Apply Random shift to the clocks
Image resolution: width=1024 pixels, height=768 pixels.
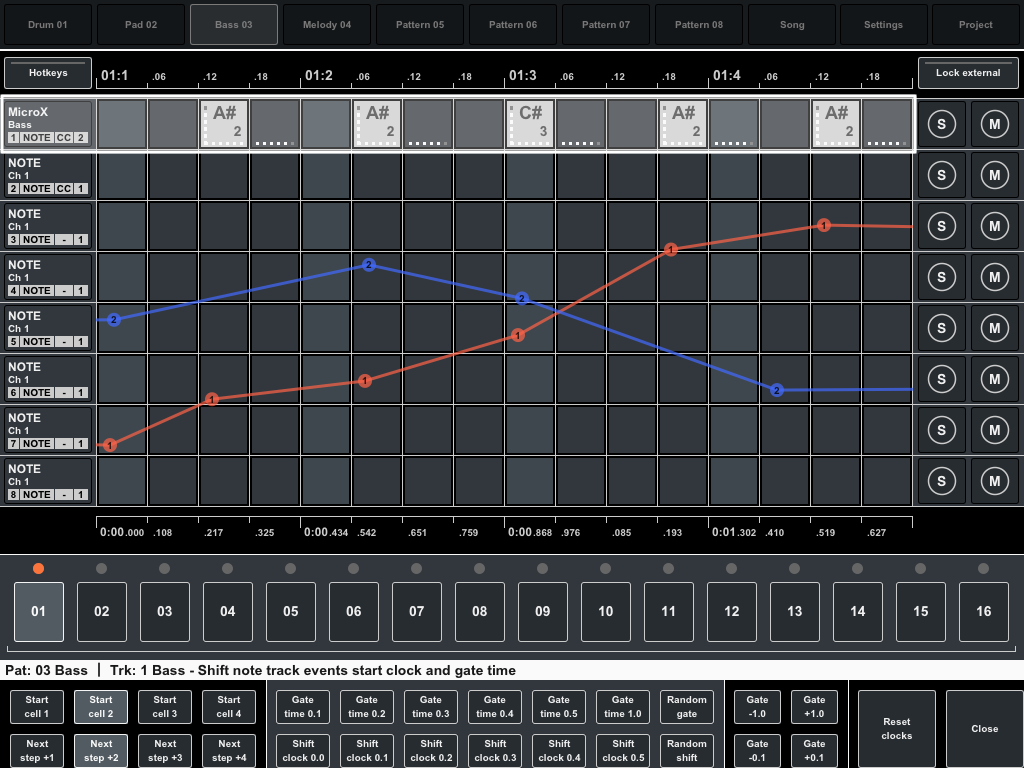click(x=686, y=751)
